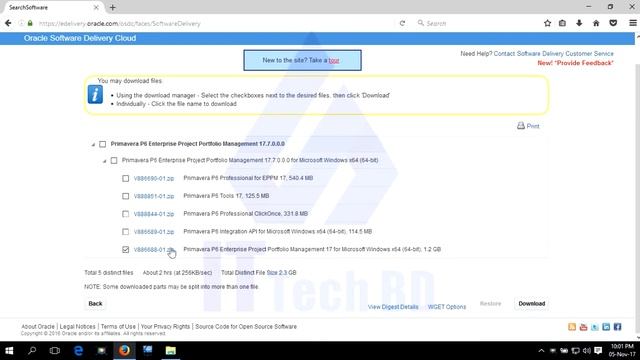Viewport: 640px width, 360px height.
Task: Check Primavera P6 Professional for EPPM 17 checkbox
Action: click(125, 178)
